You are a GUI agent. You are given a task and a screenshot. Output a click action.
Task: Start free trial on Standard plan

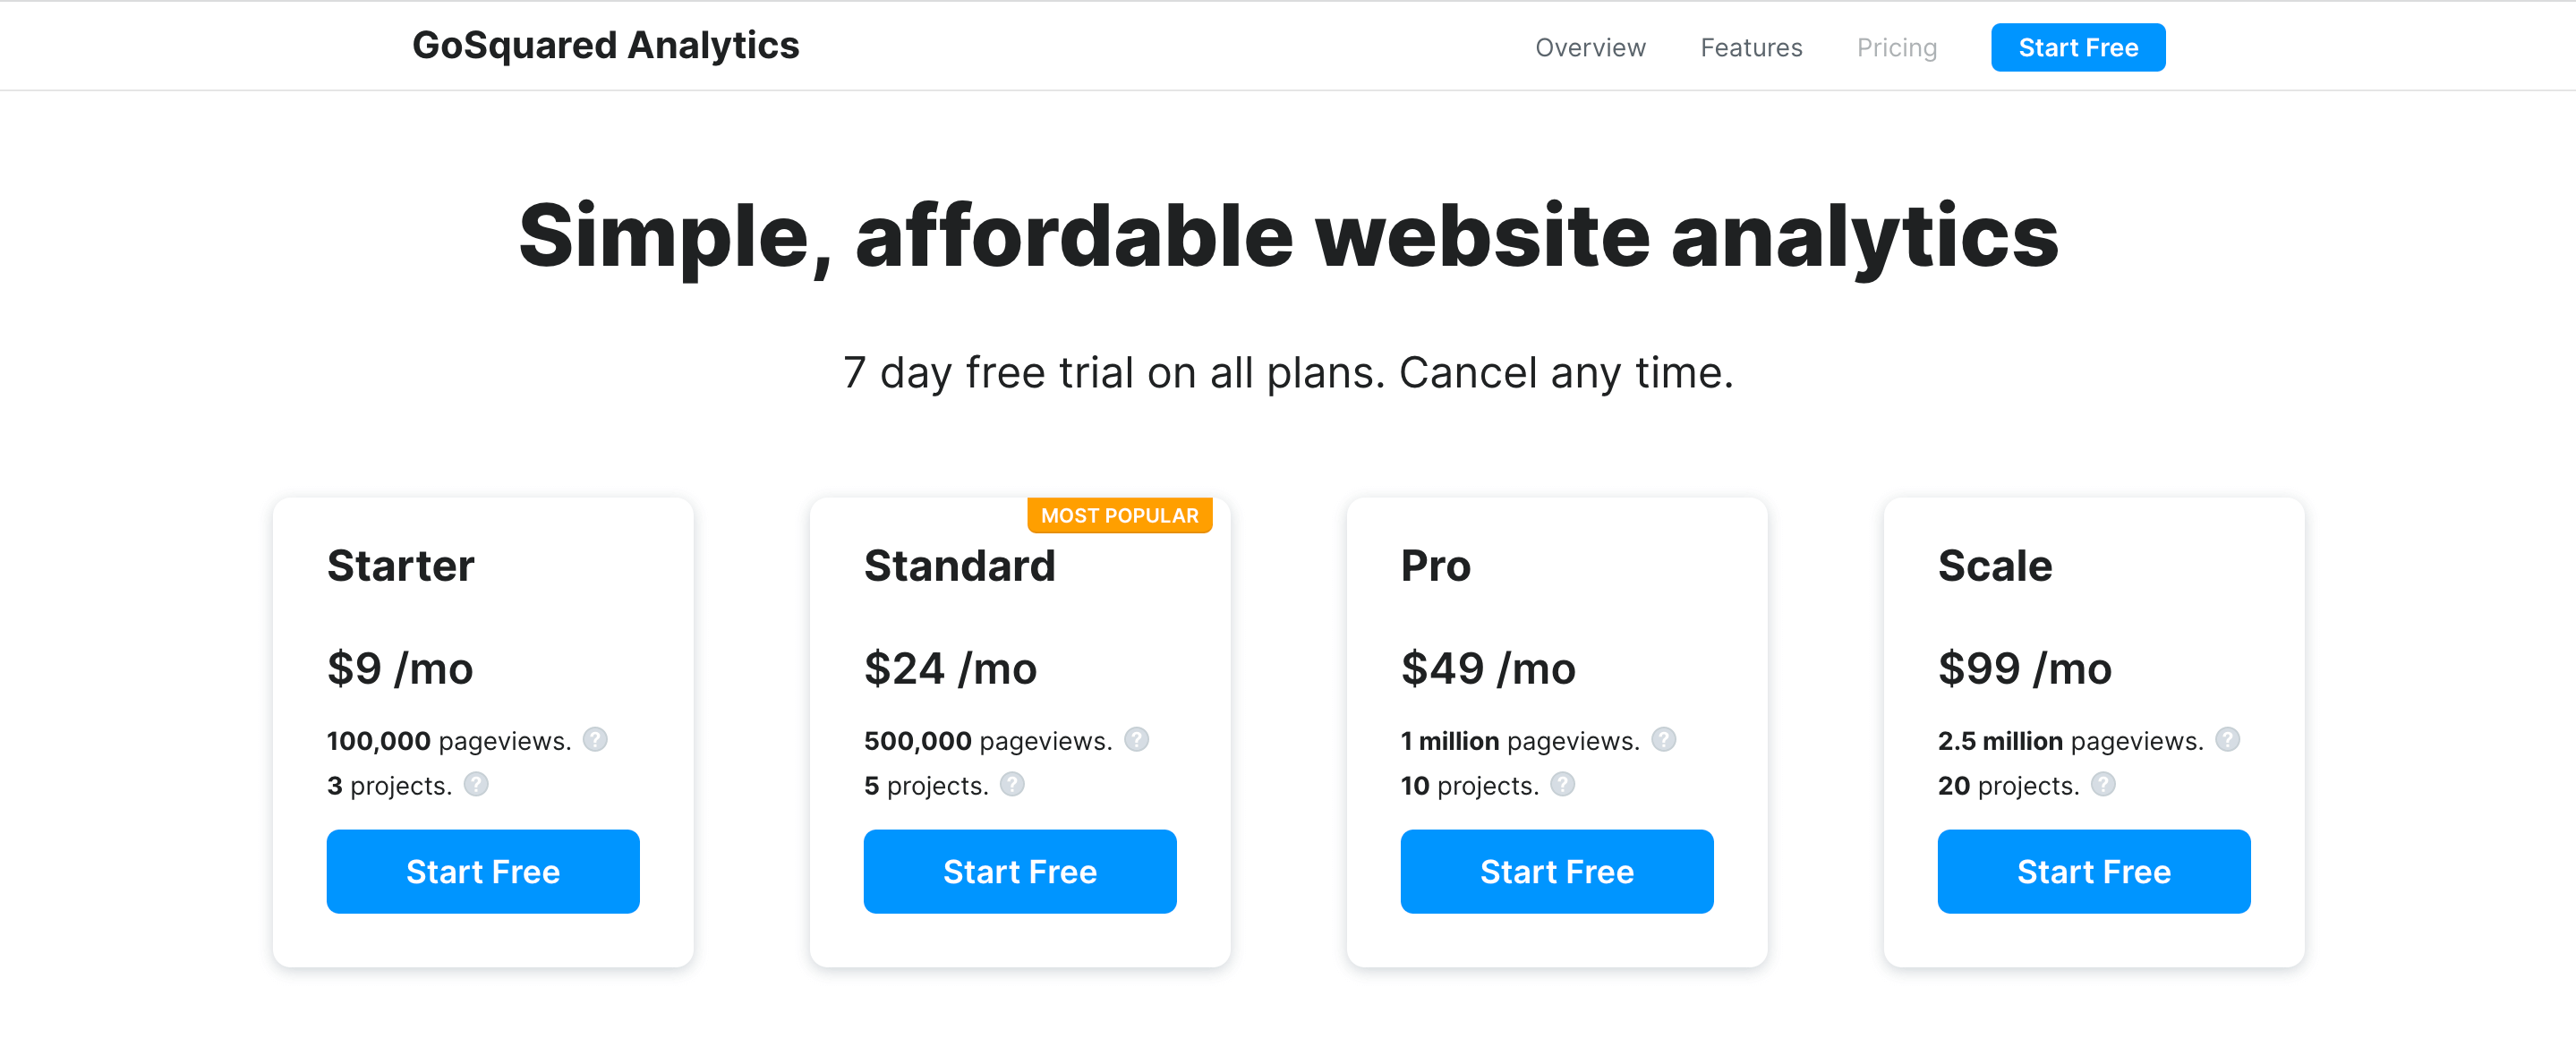[1019, 871]
